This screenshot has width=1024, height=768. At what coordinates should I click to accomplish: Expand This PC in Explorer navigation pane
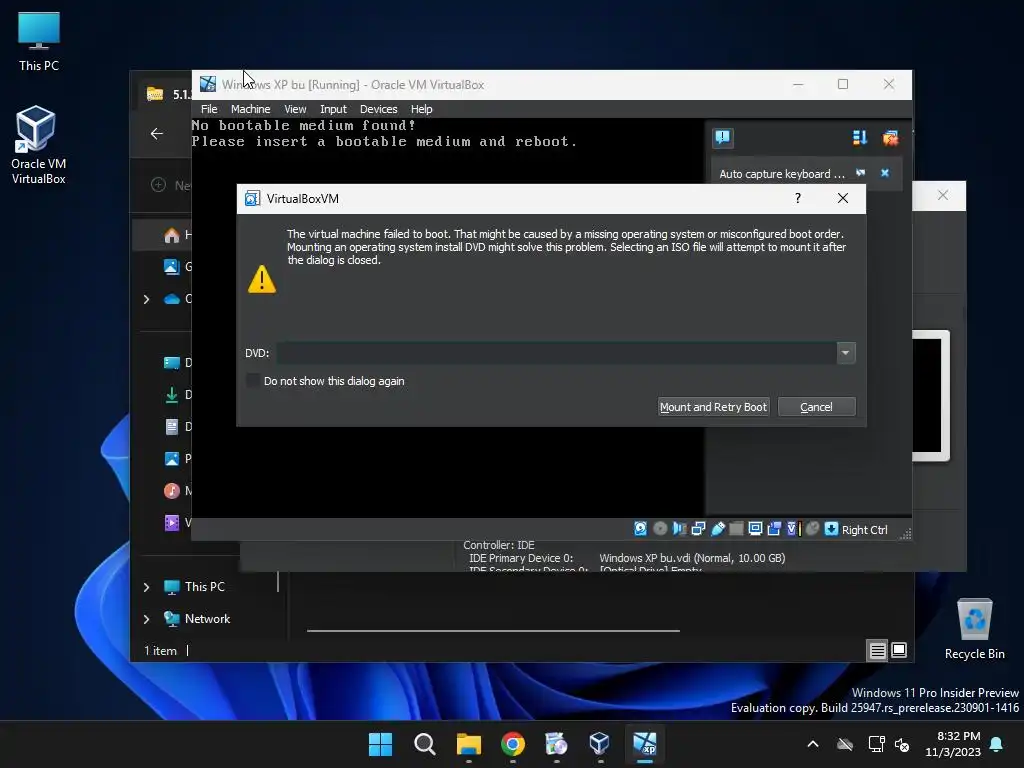pyautogui.click(x=146, y=587)
